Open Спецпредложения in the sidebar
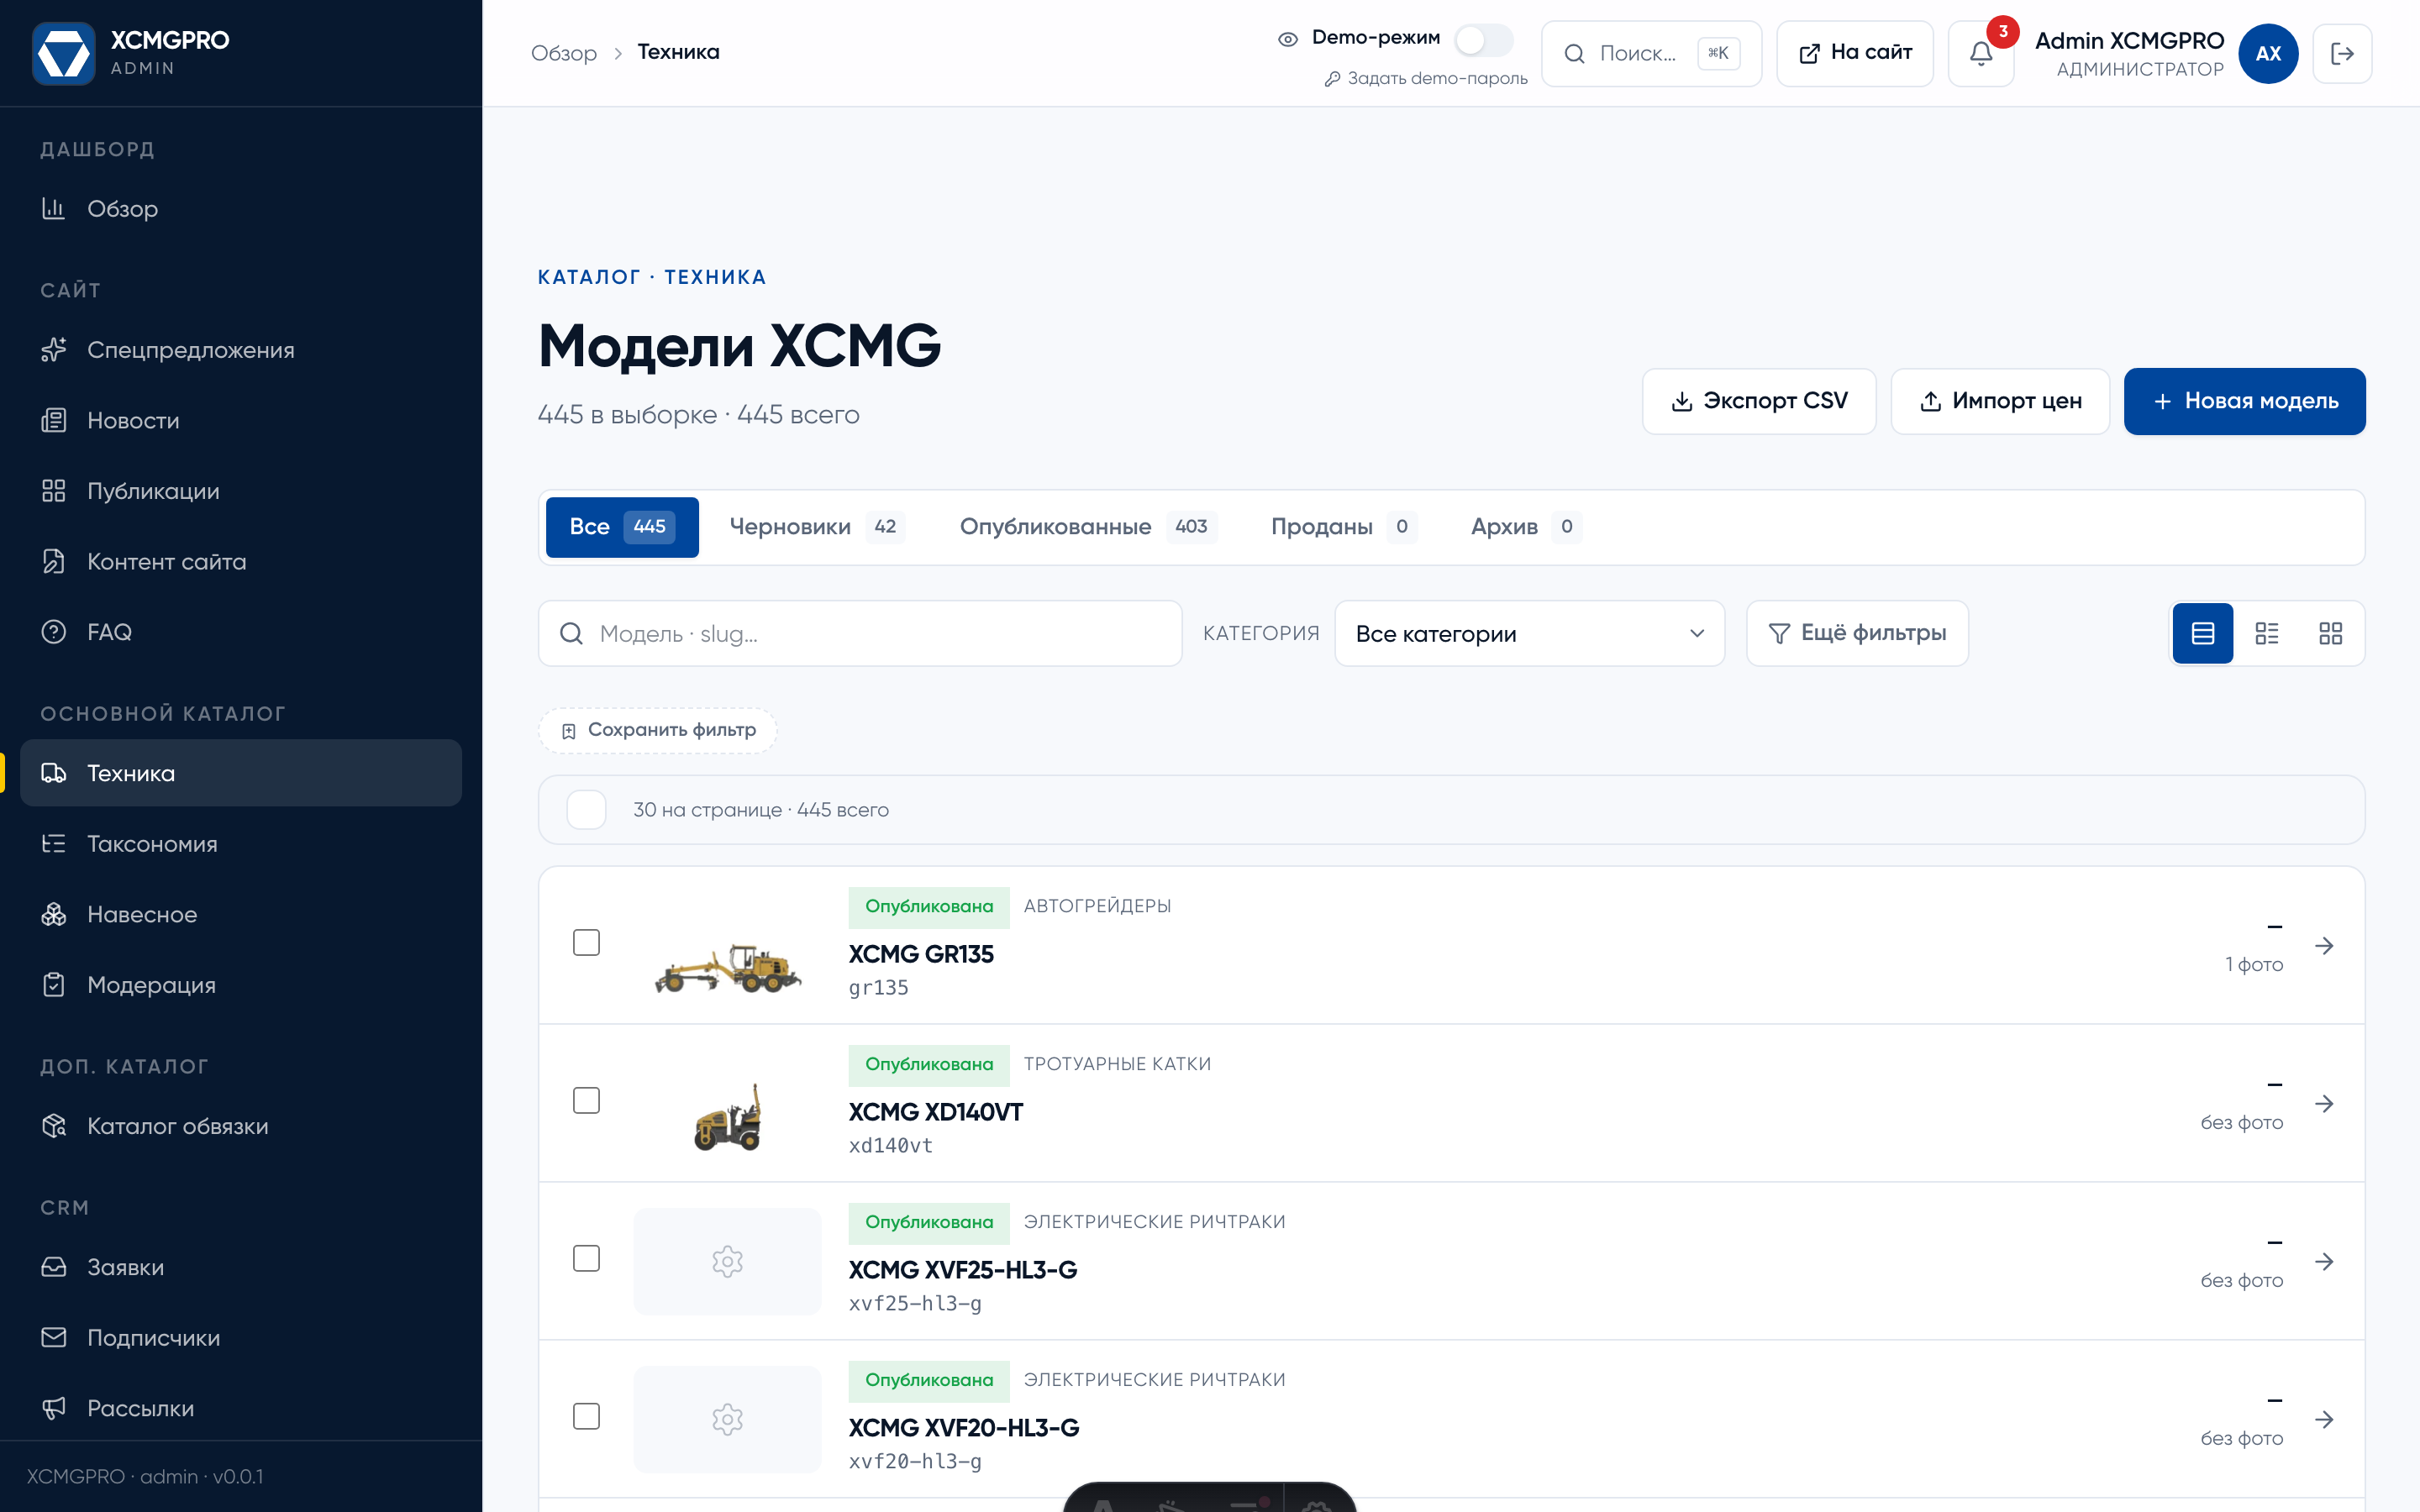 241,350
